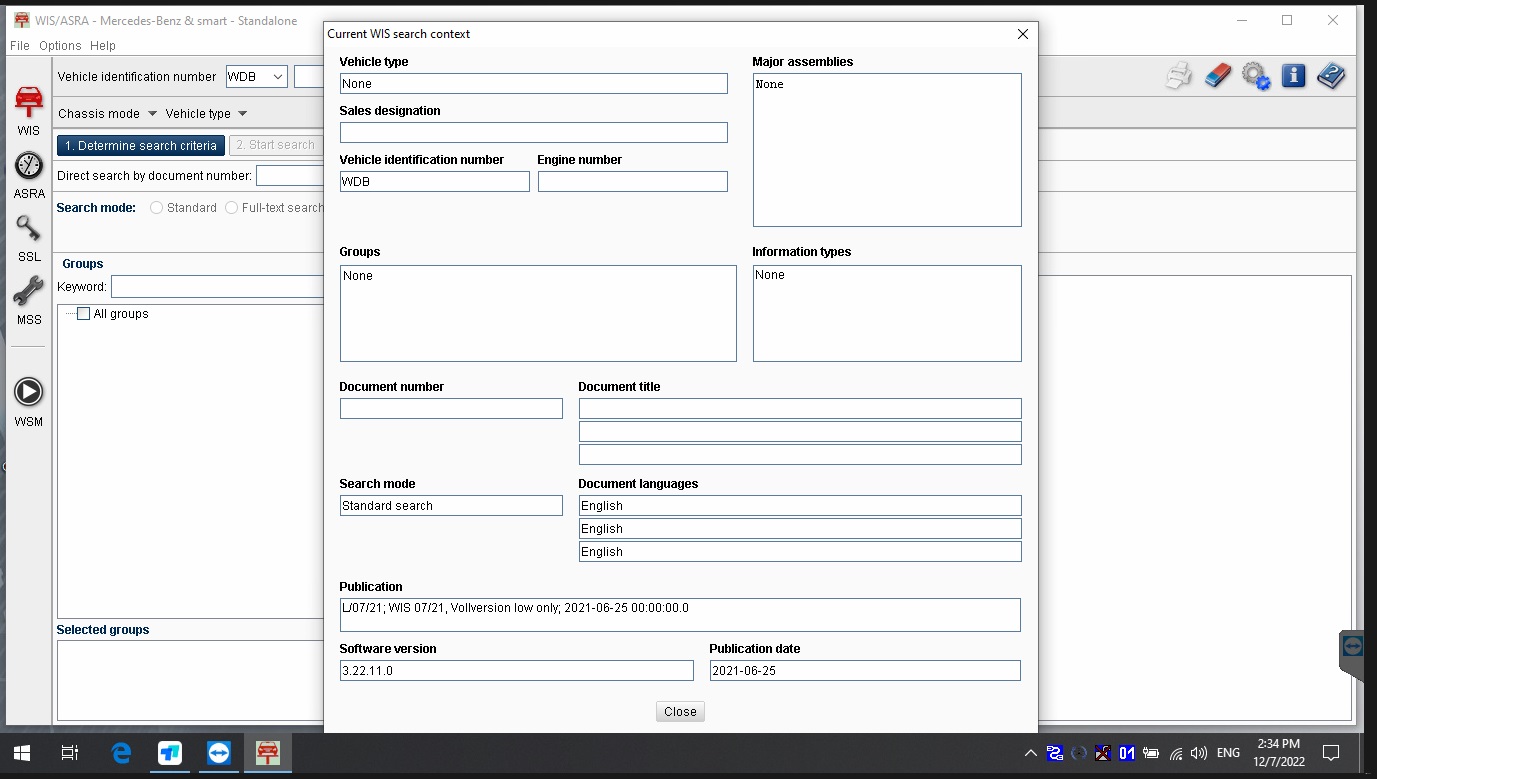Viewport: 1527px width, 779px height.
Task: Click the Document number field in the dialog
Action: click(x=451, y=409)
